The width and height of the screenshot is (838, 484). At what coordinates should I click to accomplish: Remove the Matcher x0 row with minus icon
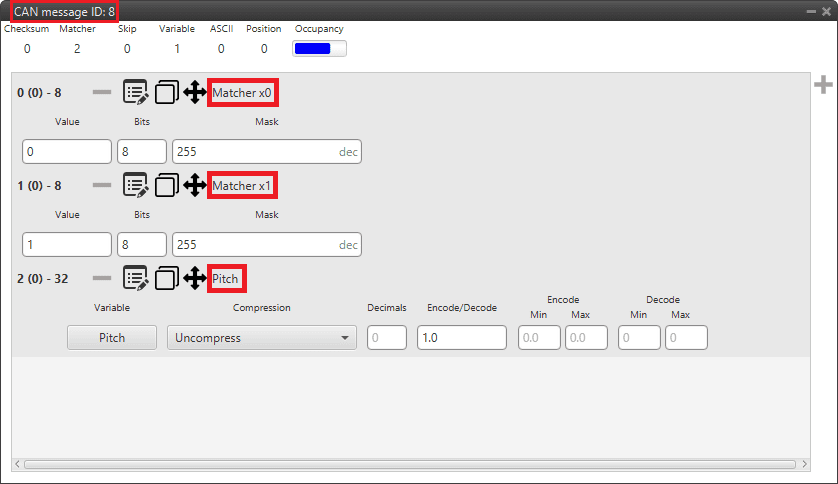(x=102, y=93)
